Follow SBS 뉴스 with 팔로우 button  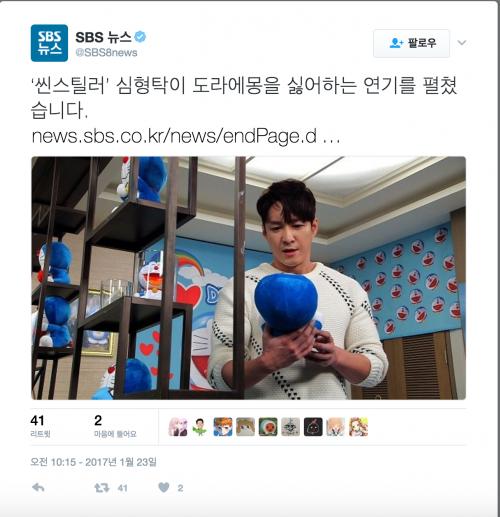tap(411, 43)
